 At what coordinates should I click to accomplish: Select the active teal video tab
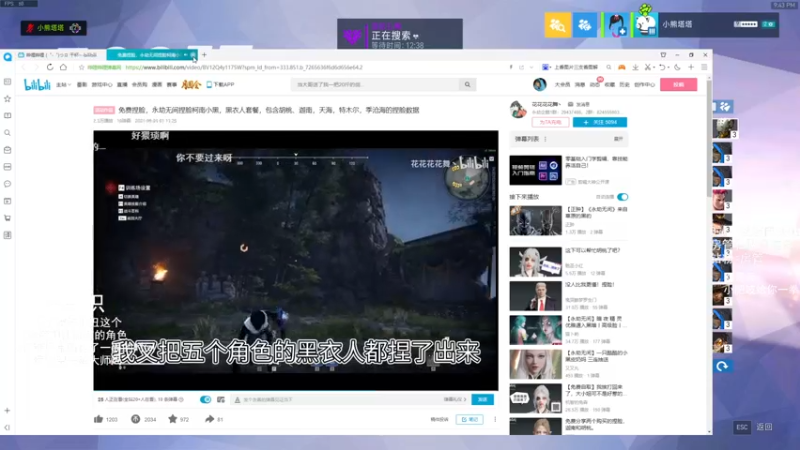point(151,55)
